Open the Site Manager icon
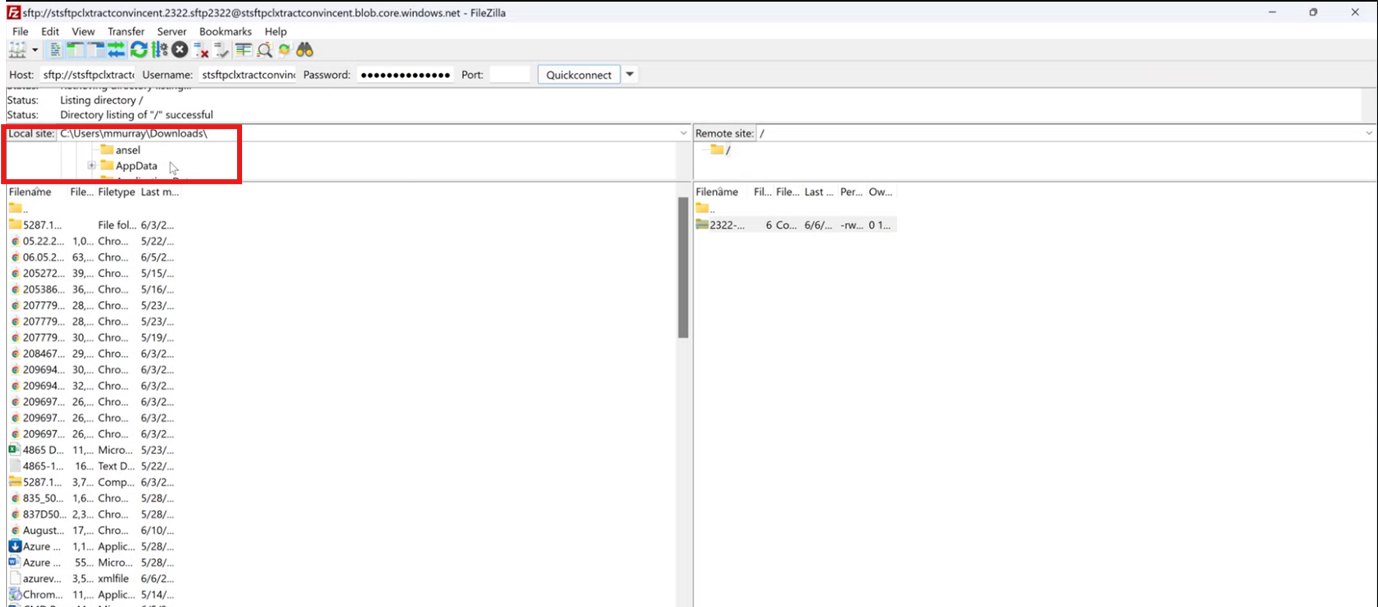Viewport: 1378px width, 607px height. pyautogui.click(x=17, y=49)
